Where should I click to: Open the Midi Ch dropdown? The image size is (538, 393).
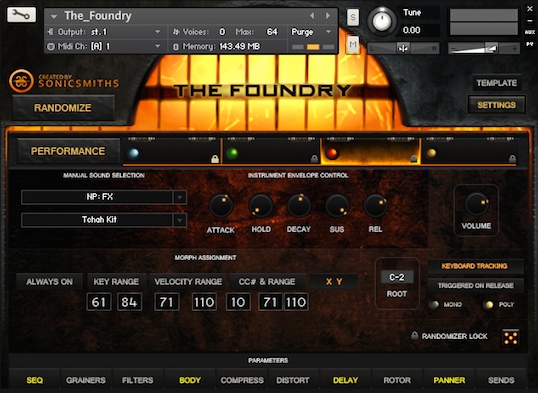pos(157,46)
